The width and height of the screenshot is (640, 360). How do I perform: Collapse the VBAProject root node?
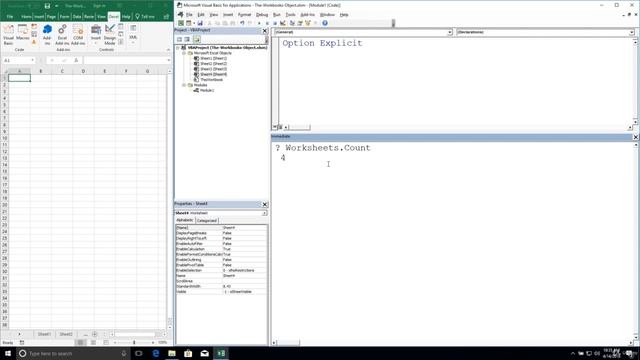coord(178,48)
